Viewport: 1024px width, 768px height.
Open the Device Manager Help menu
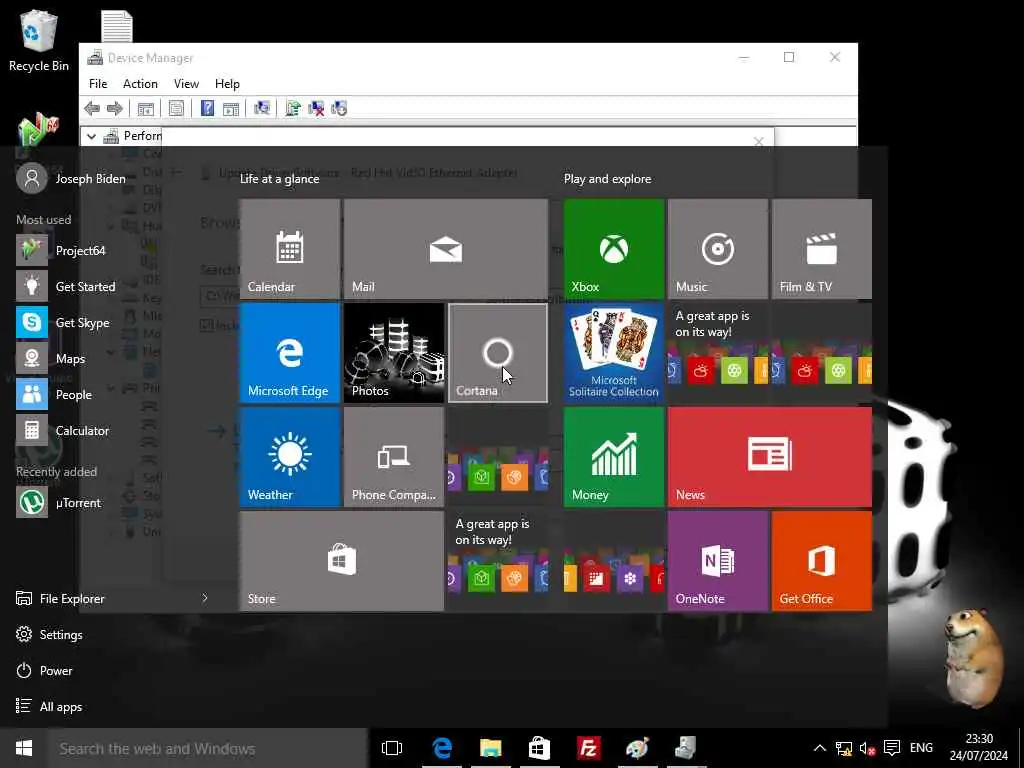(x=227, y=84)
